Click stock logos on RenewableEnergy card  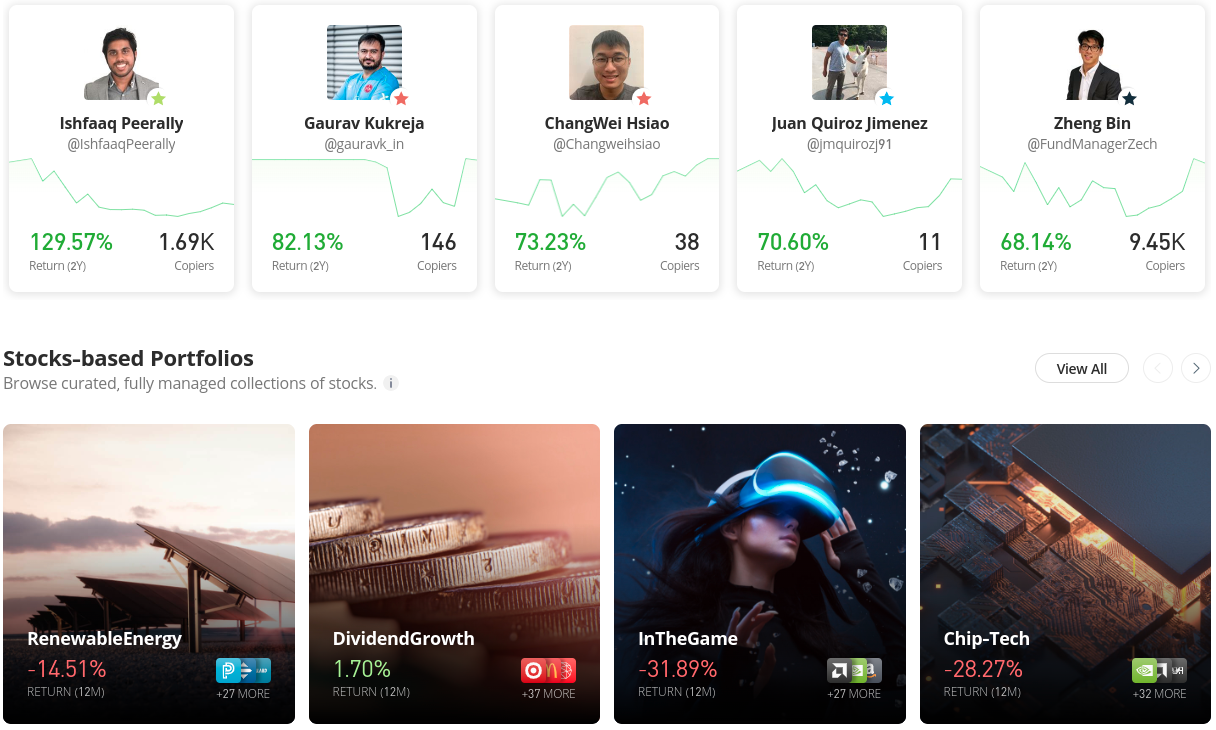(243, 670)
